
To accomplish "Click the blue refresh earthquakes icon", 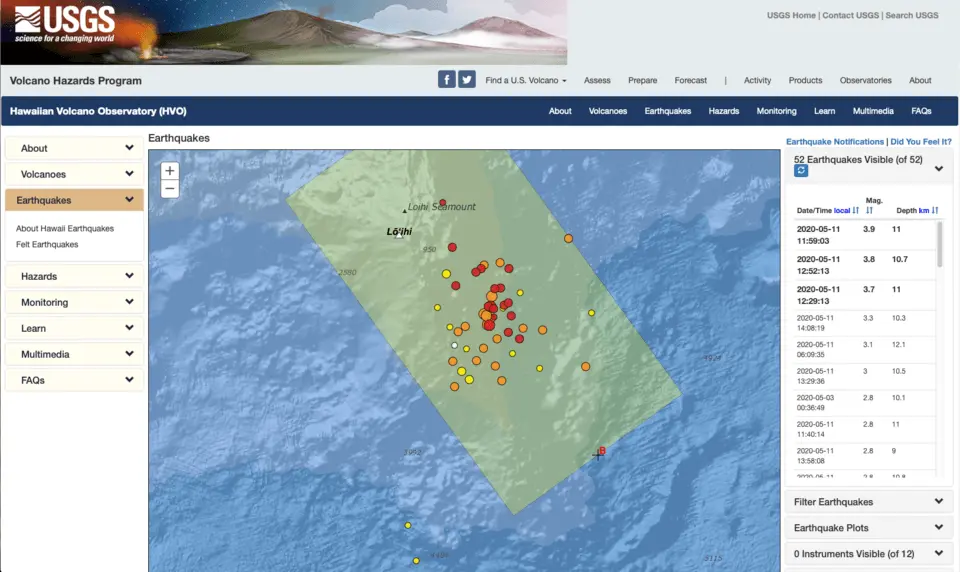I will (x=801, y=171).
